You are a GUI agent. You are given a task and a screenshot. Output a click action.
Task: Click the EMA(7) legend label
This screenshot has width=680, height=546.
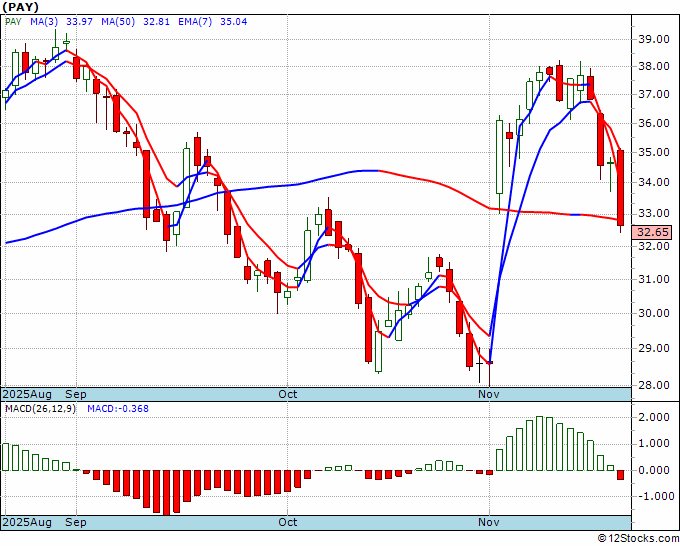click(x=195, y=21)
